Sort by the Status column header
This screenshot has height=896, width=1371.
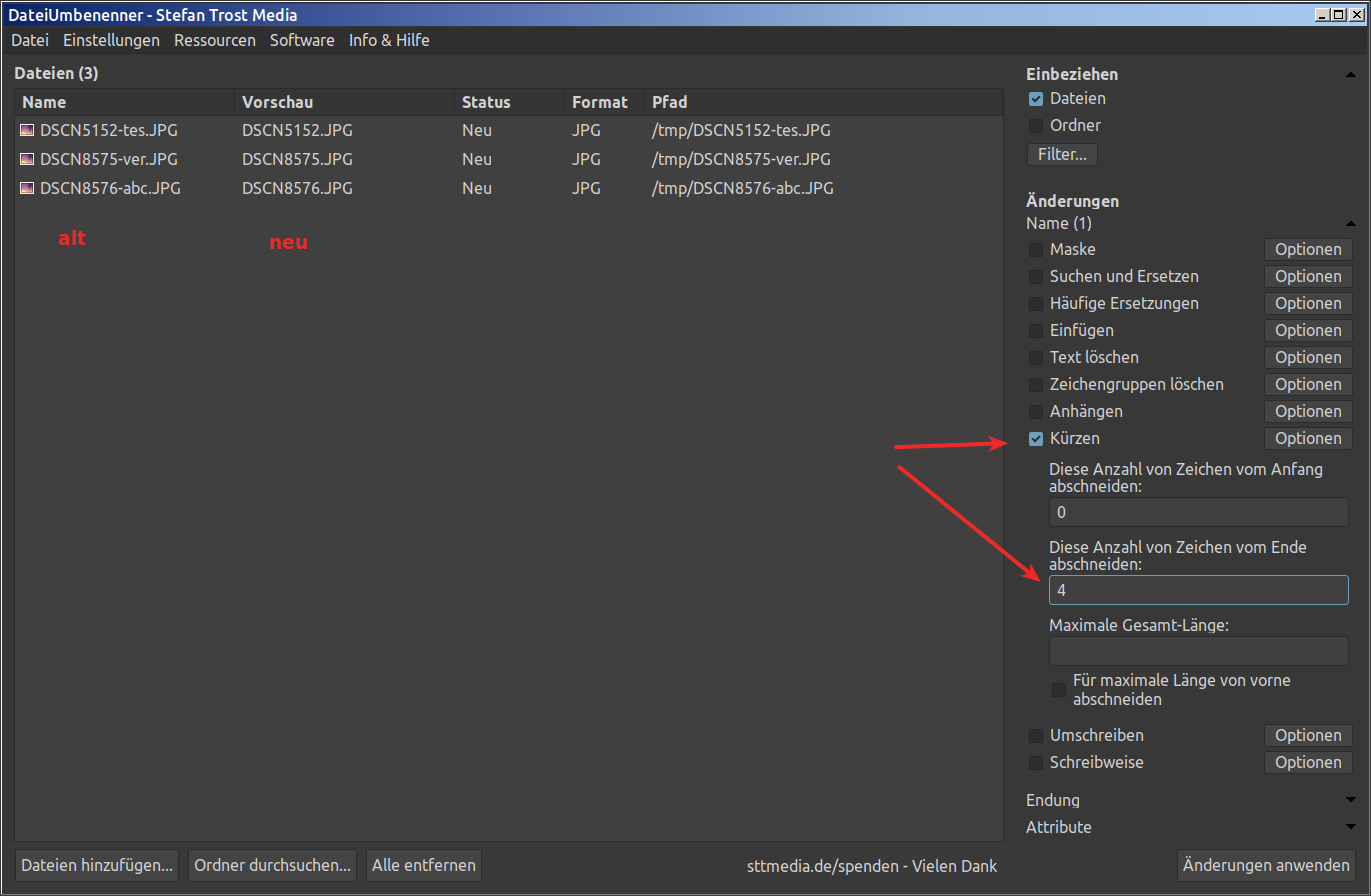click(x=510, y=102)
